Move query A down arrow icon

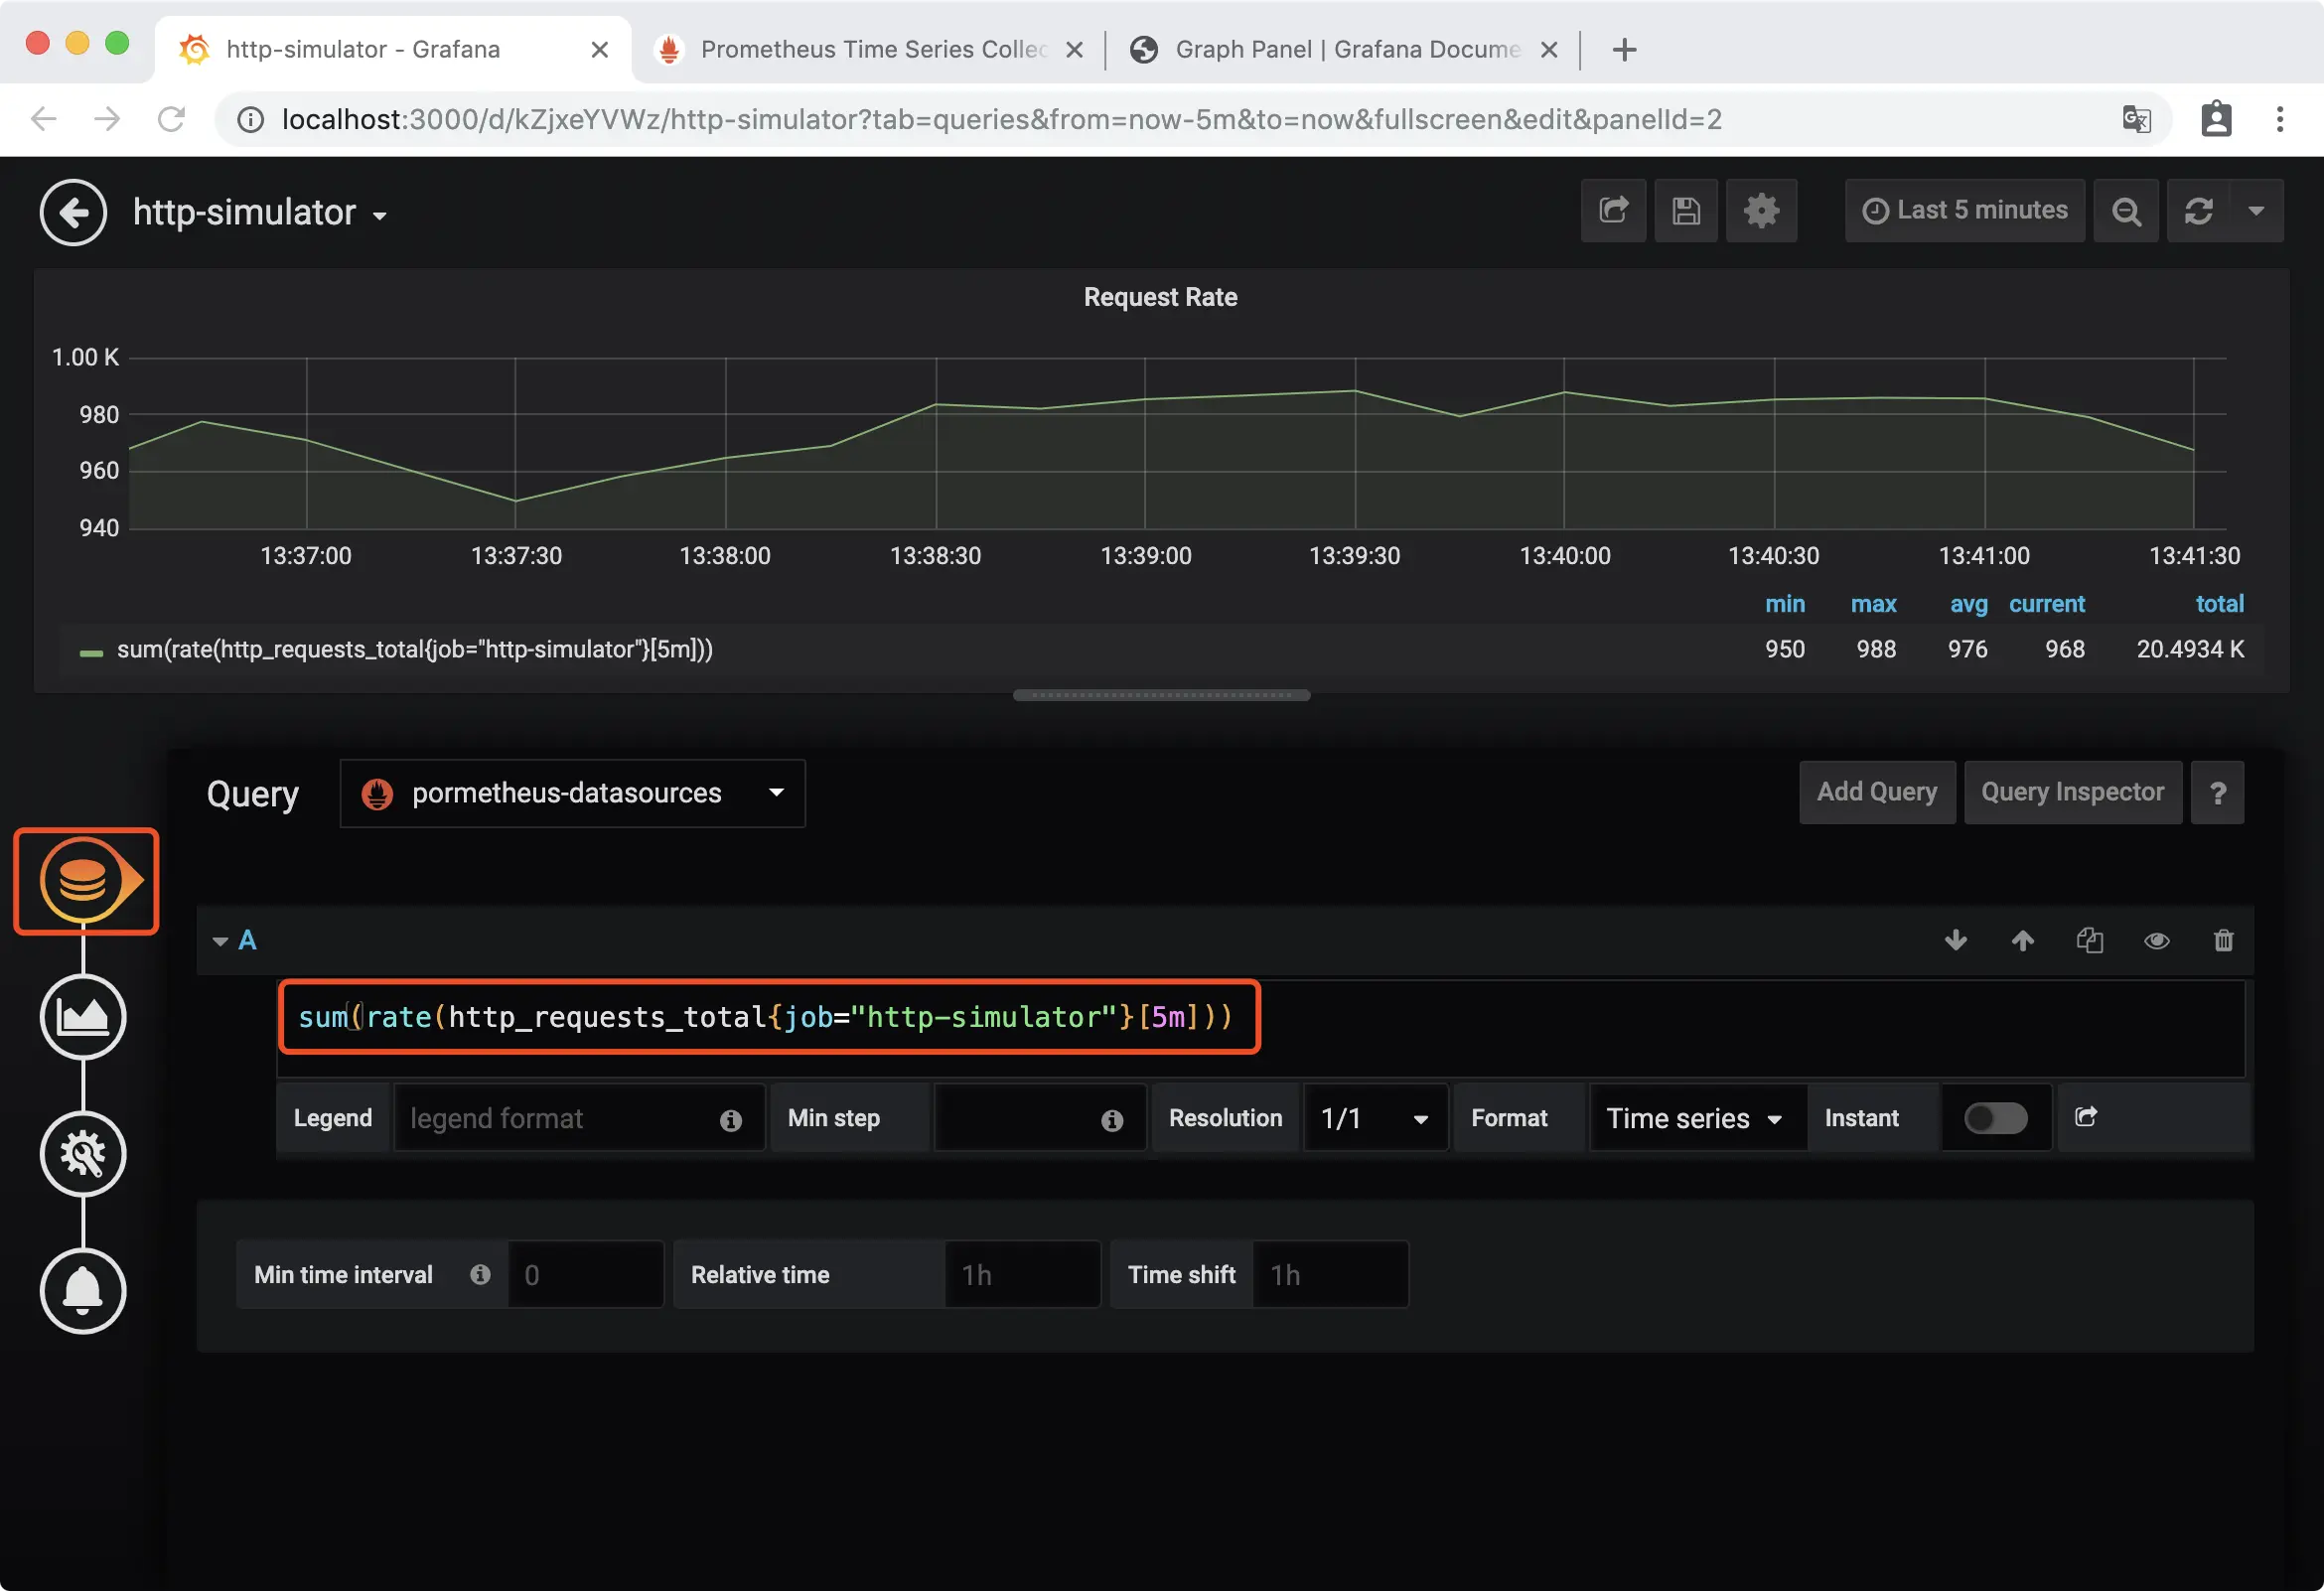1956,940
